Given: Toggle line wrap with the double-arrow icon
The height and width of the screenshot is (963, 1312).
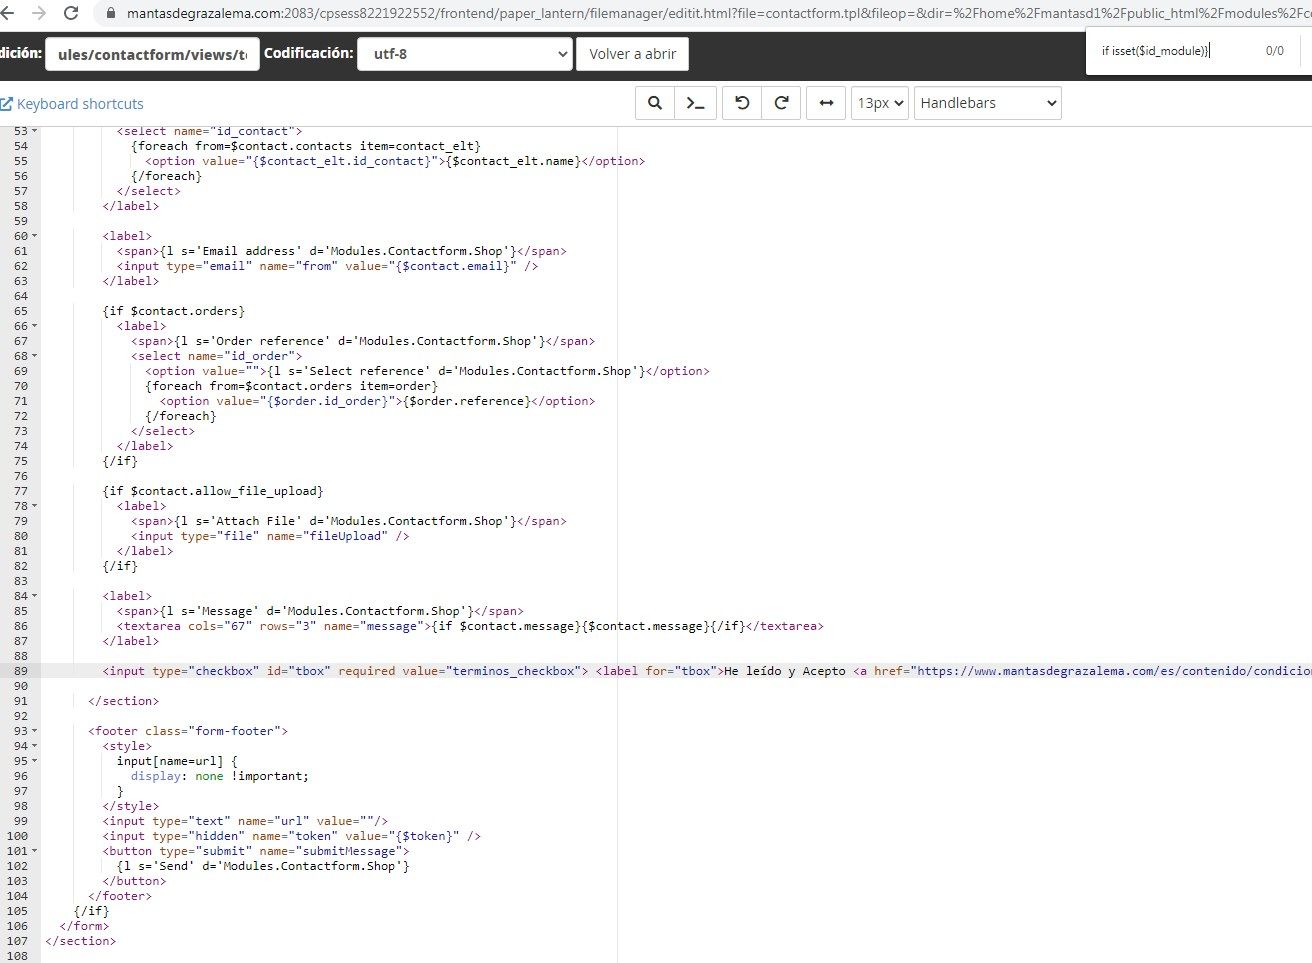Looking at the screenshot, I should (x=826, y=103).
